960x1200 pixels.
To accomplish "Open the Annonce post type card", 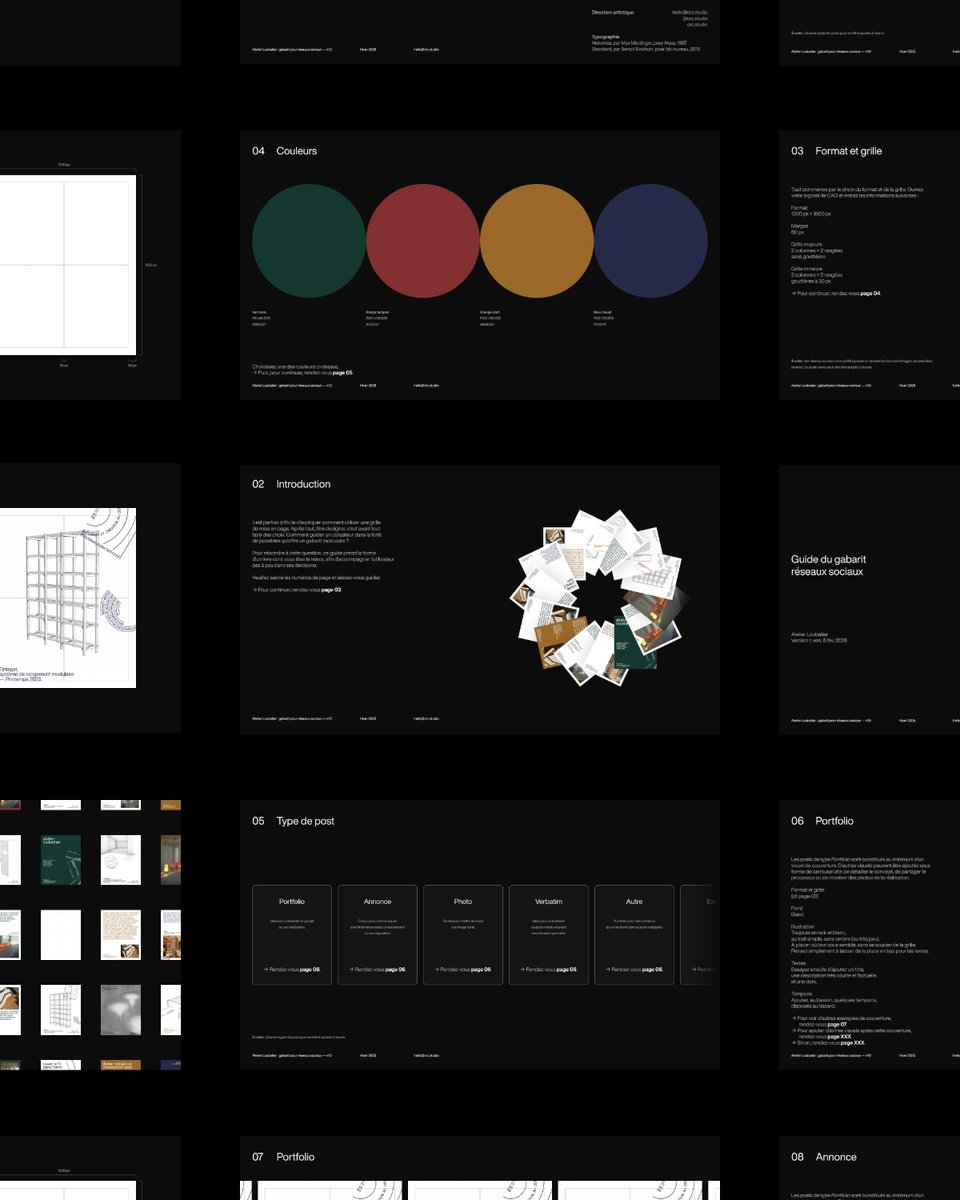I will click(377, 935).
